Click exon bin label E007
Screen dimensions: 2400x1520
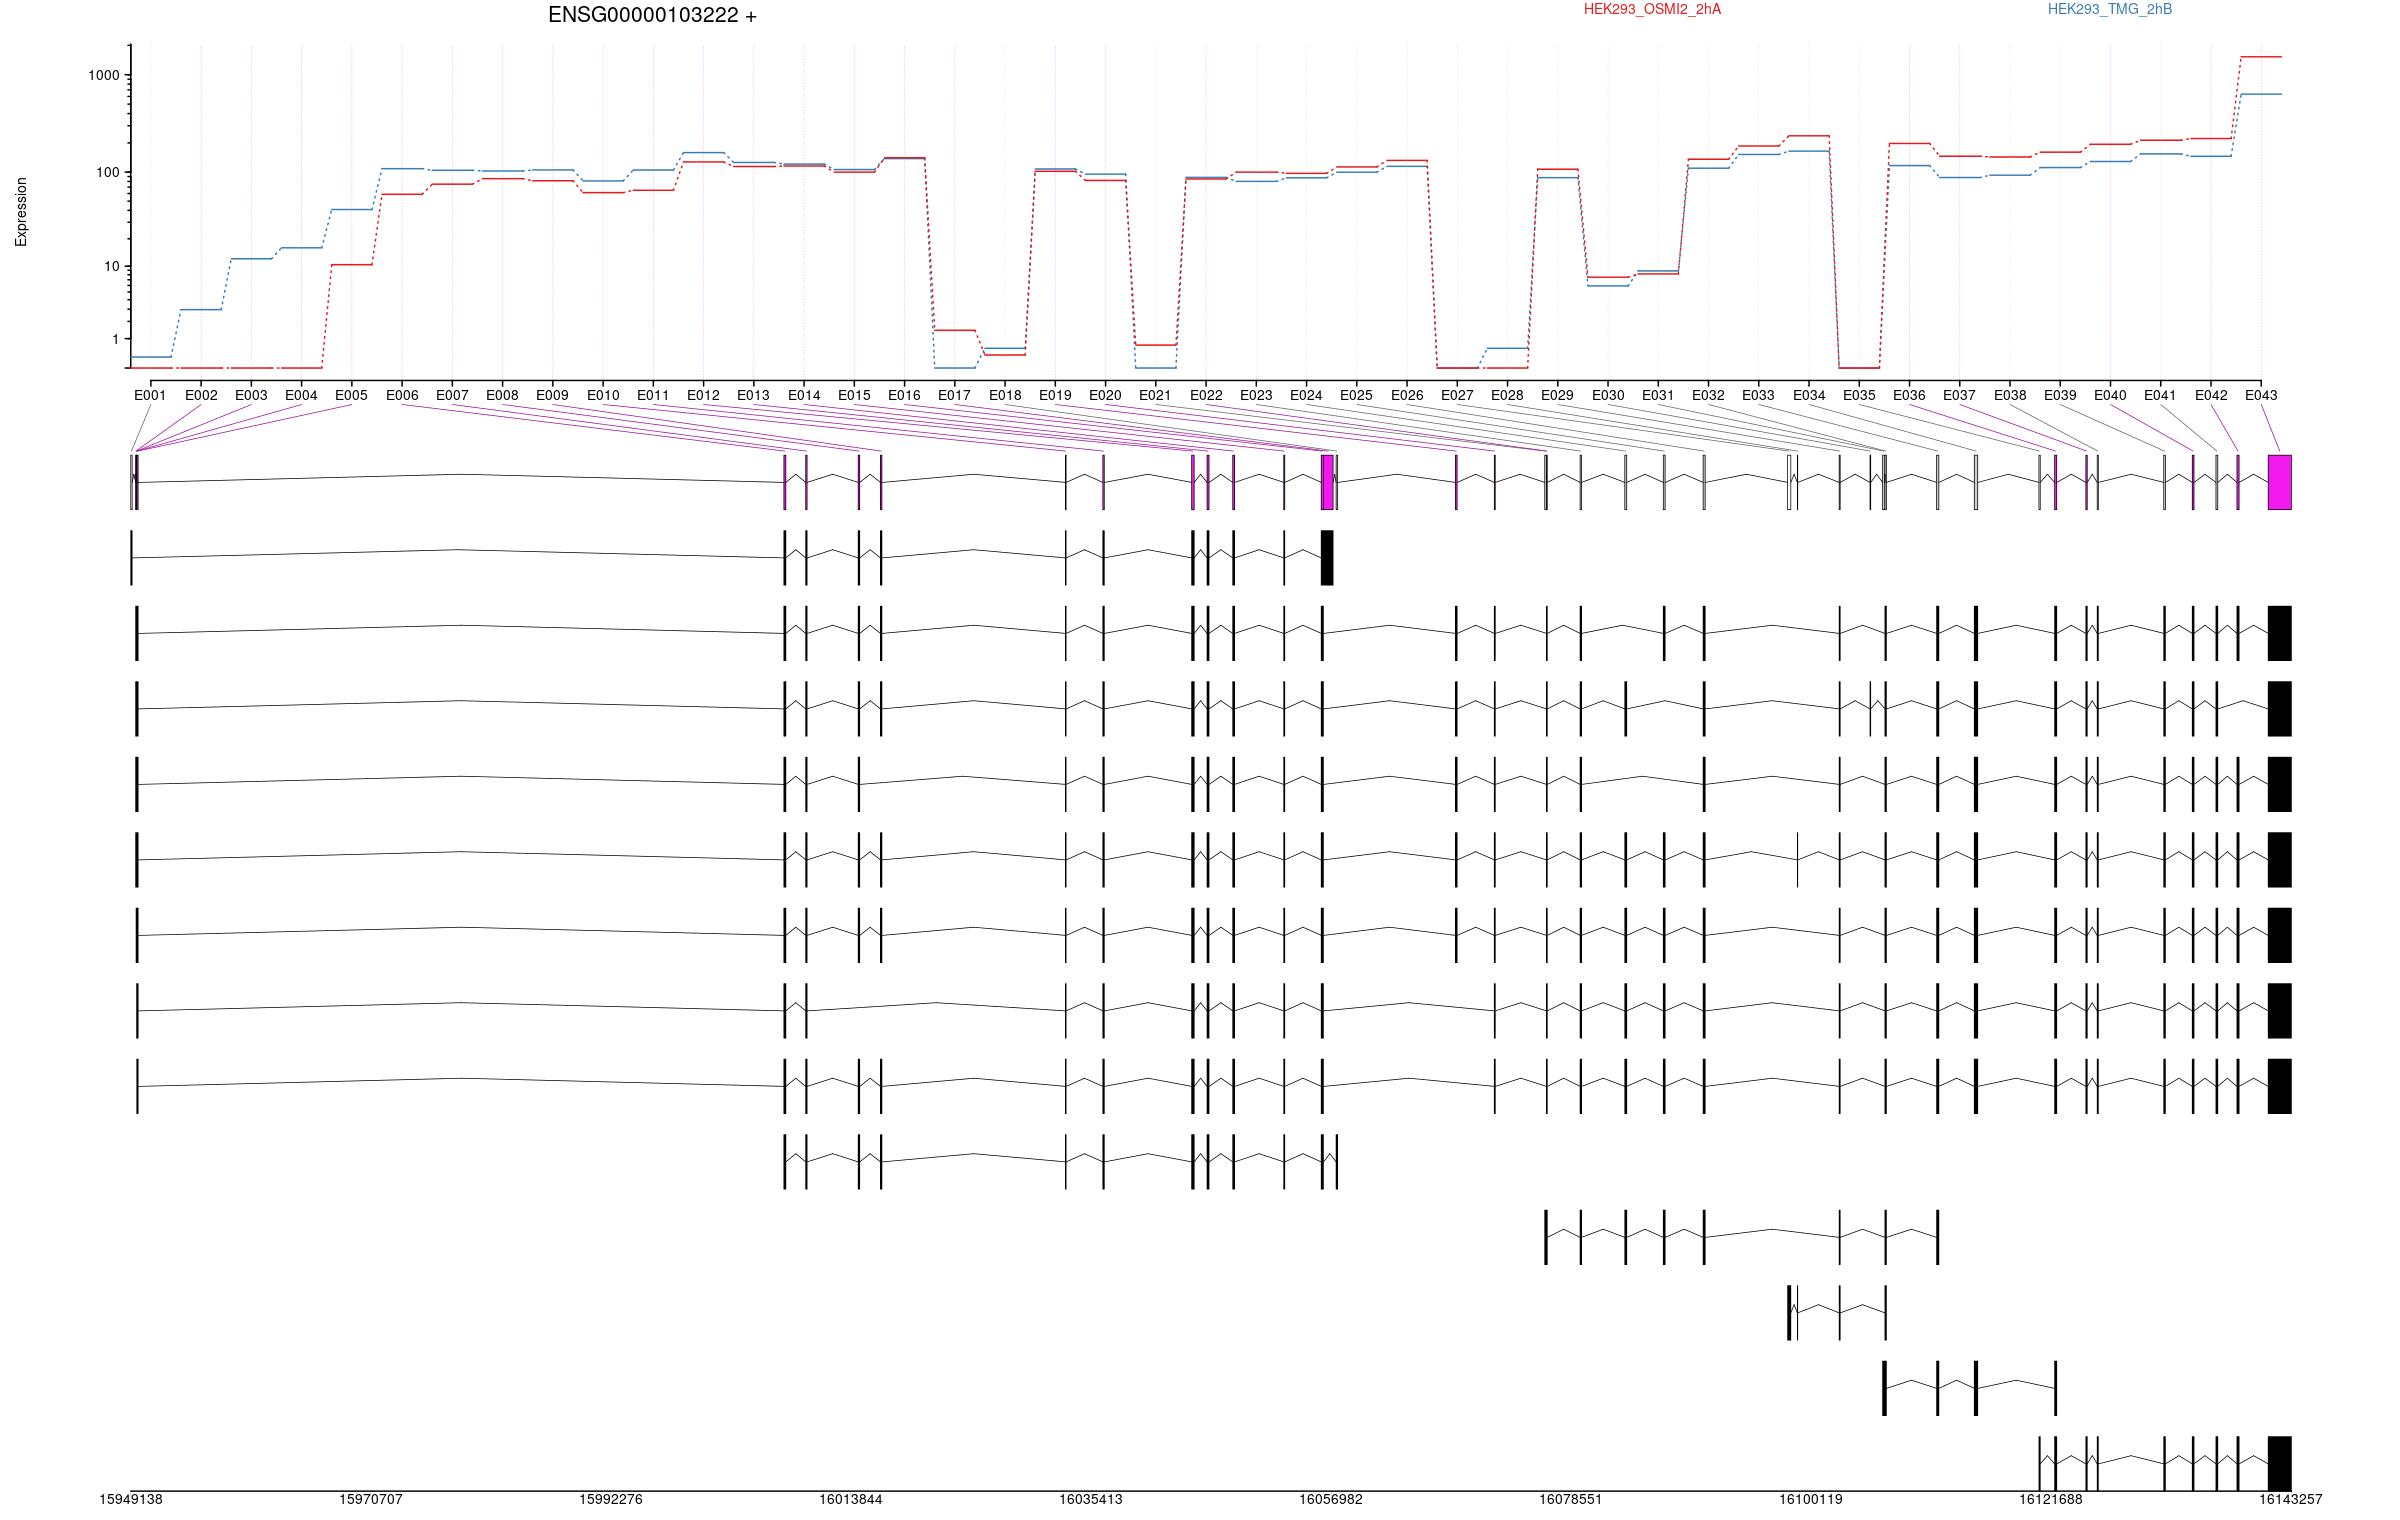coord(452,395)
